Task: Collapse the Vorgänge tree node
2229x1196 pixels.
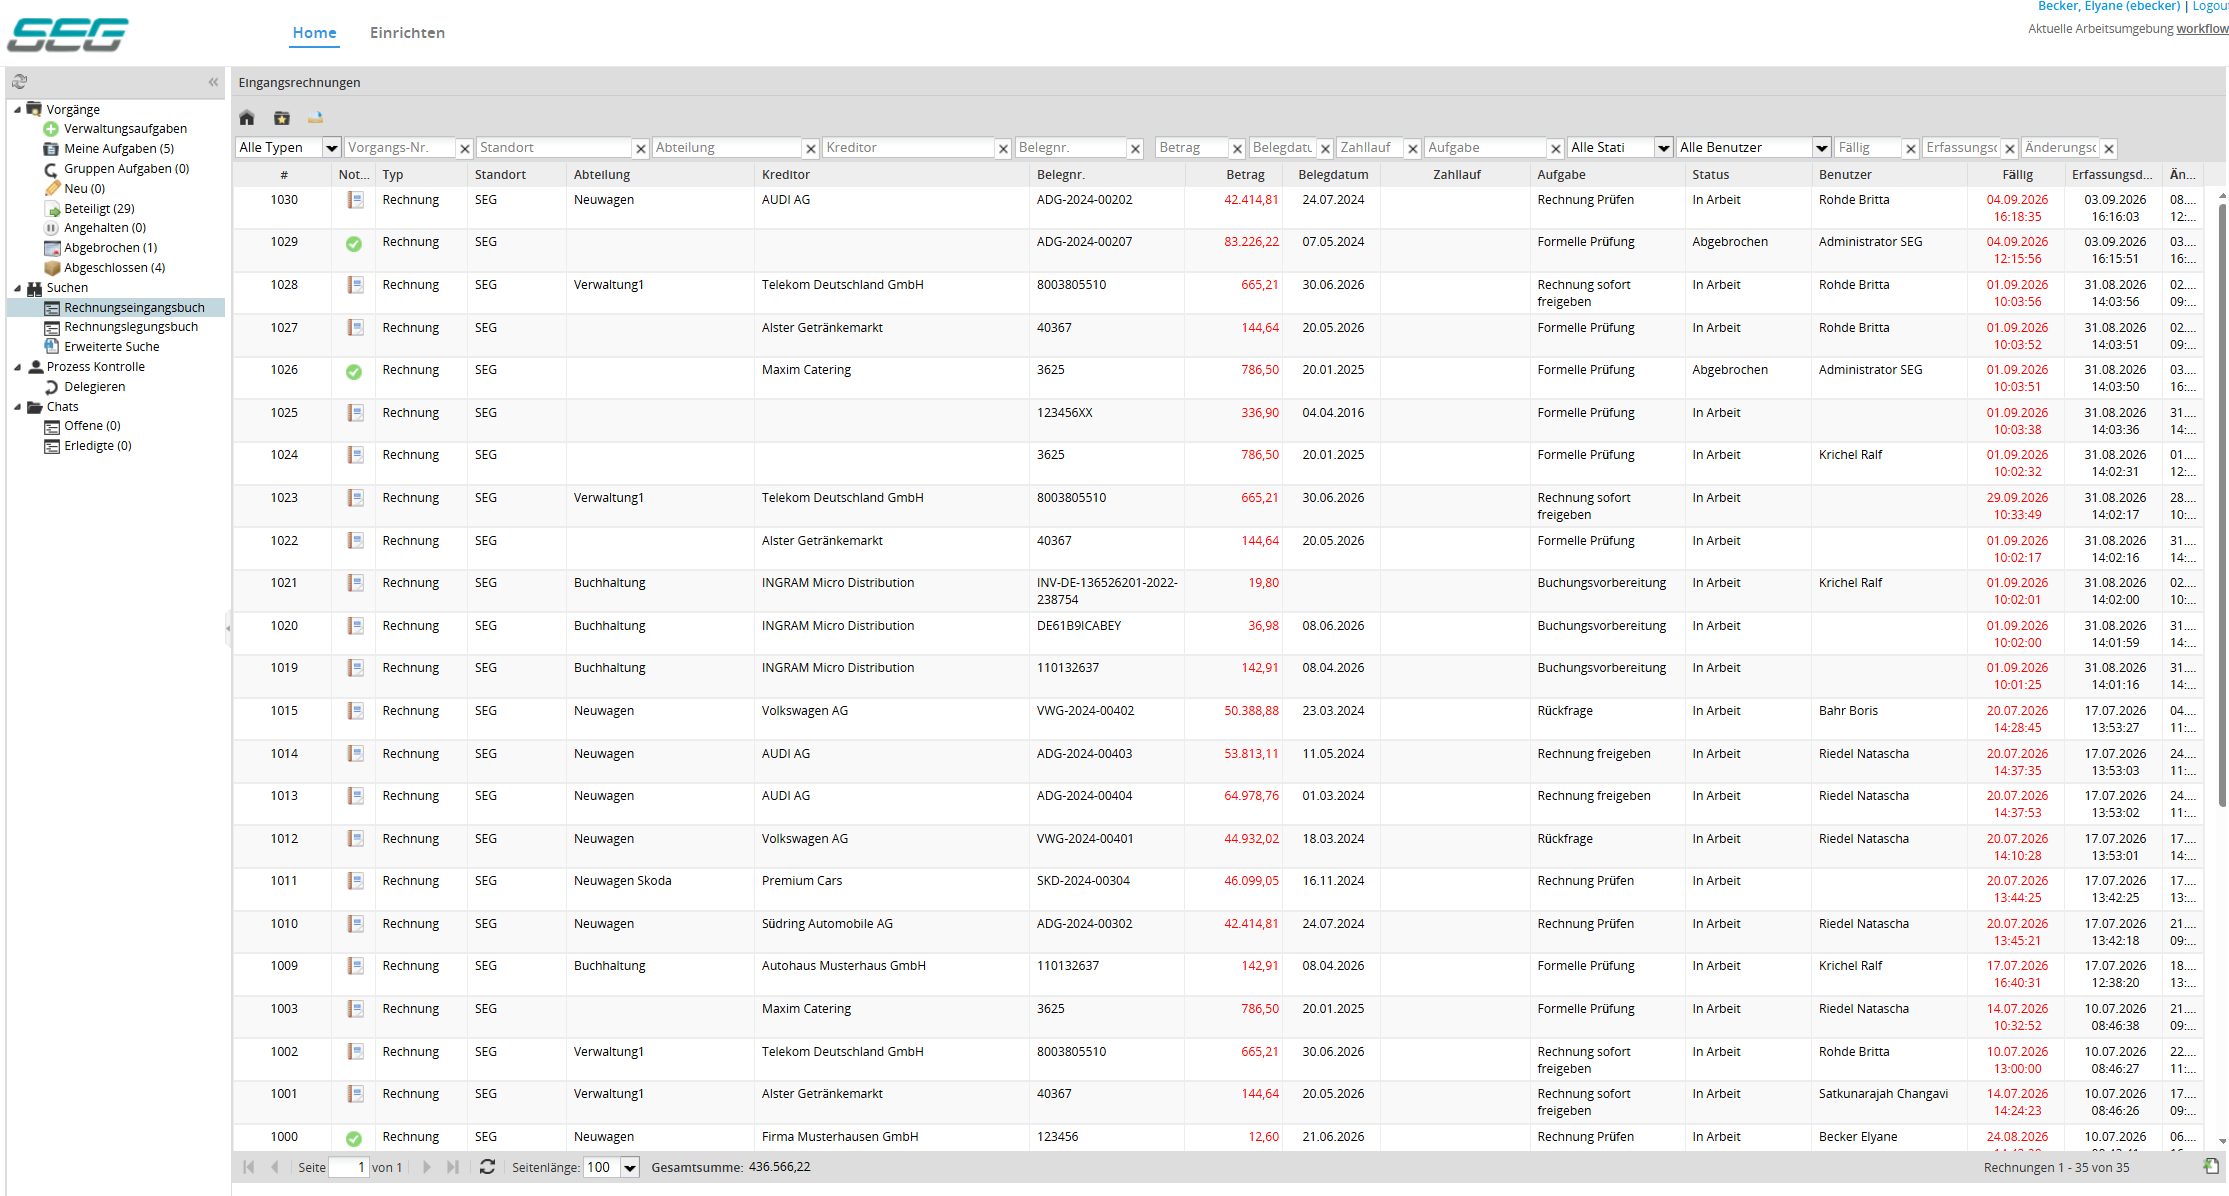Action: 17,110
